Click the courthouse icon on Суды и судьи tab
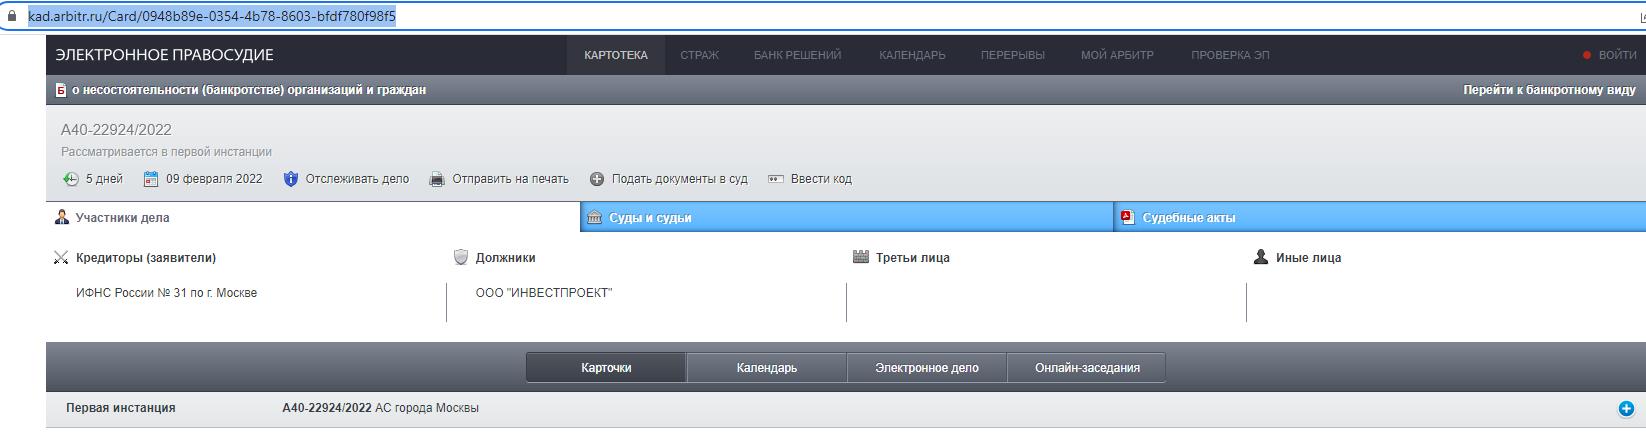 pyautogui.click(x=594, y=217)
